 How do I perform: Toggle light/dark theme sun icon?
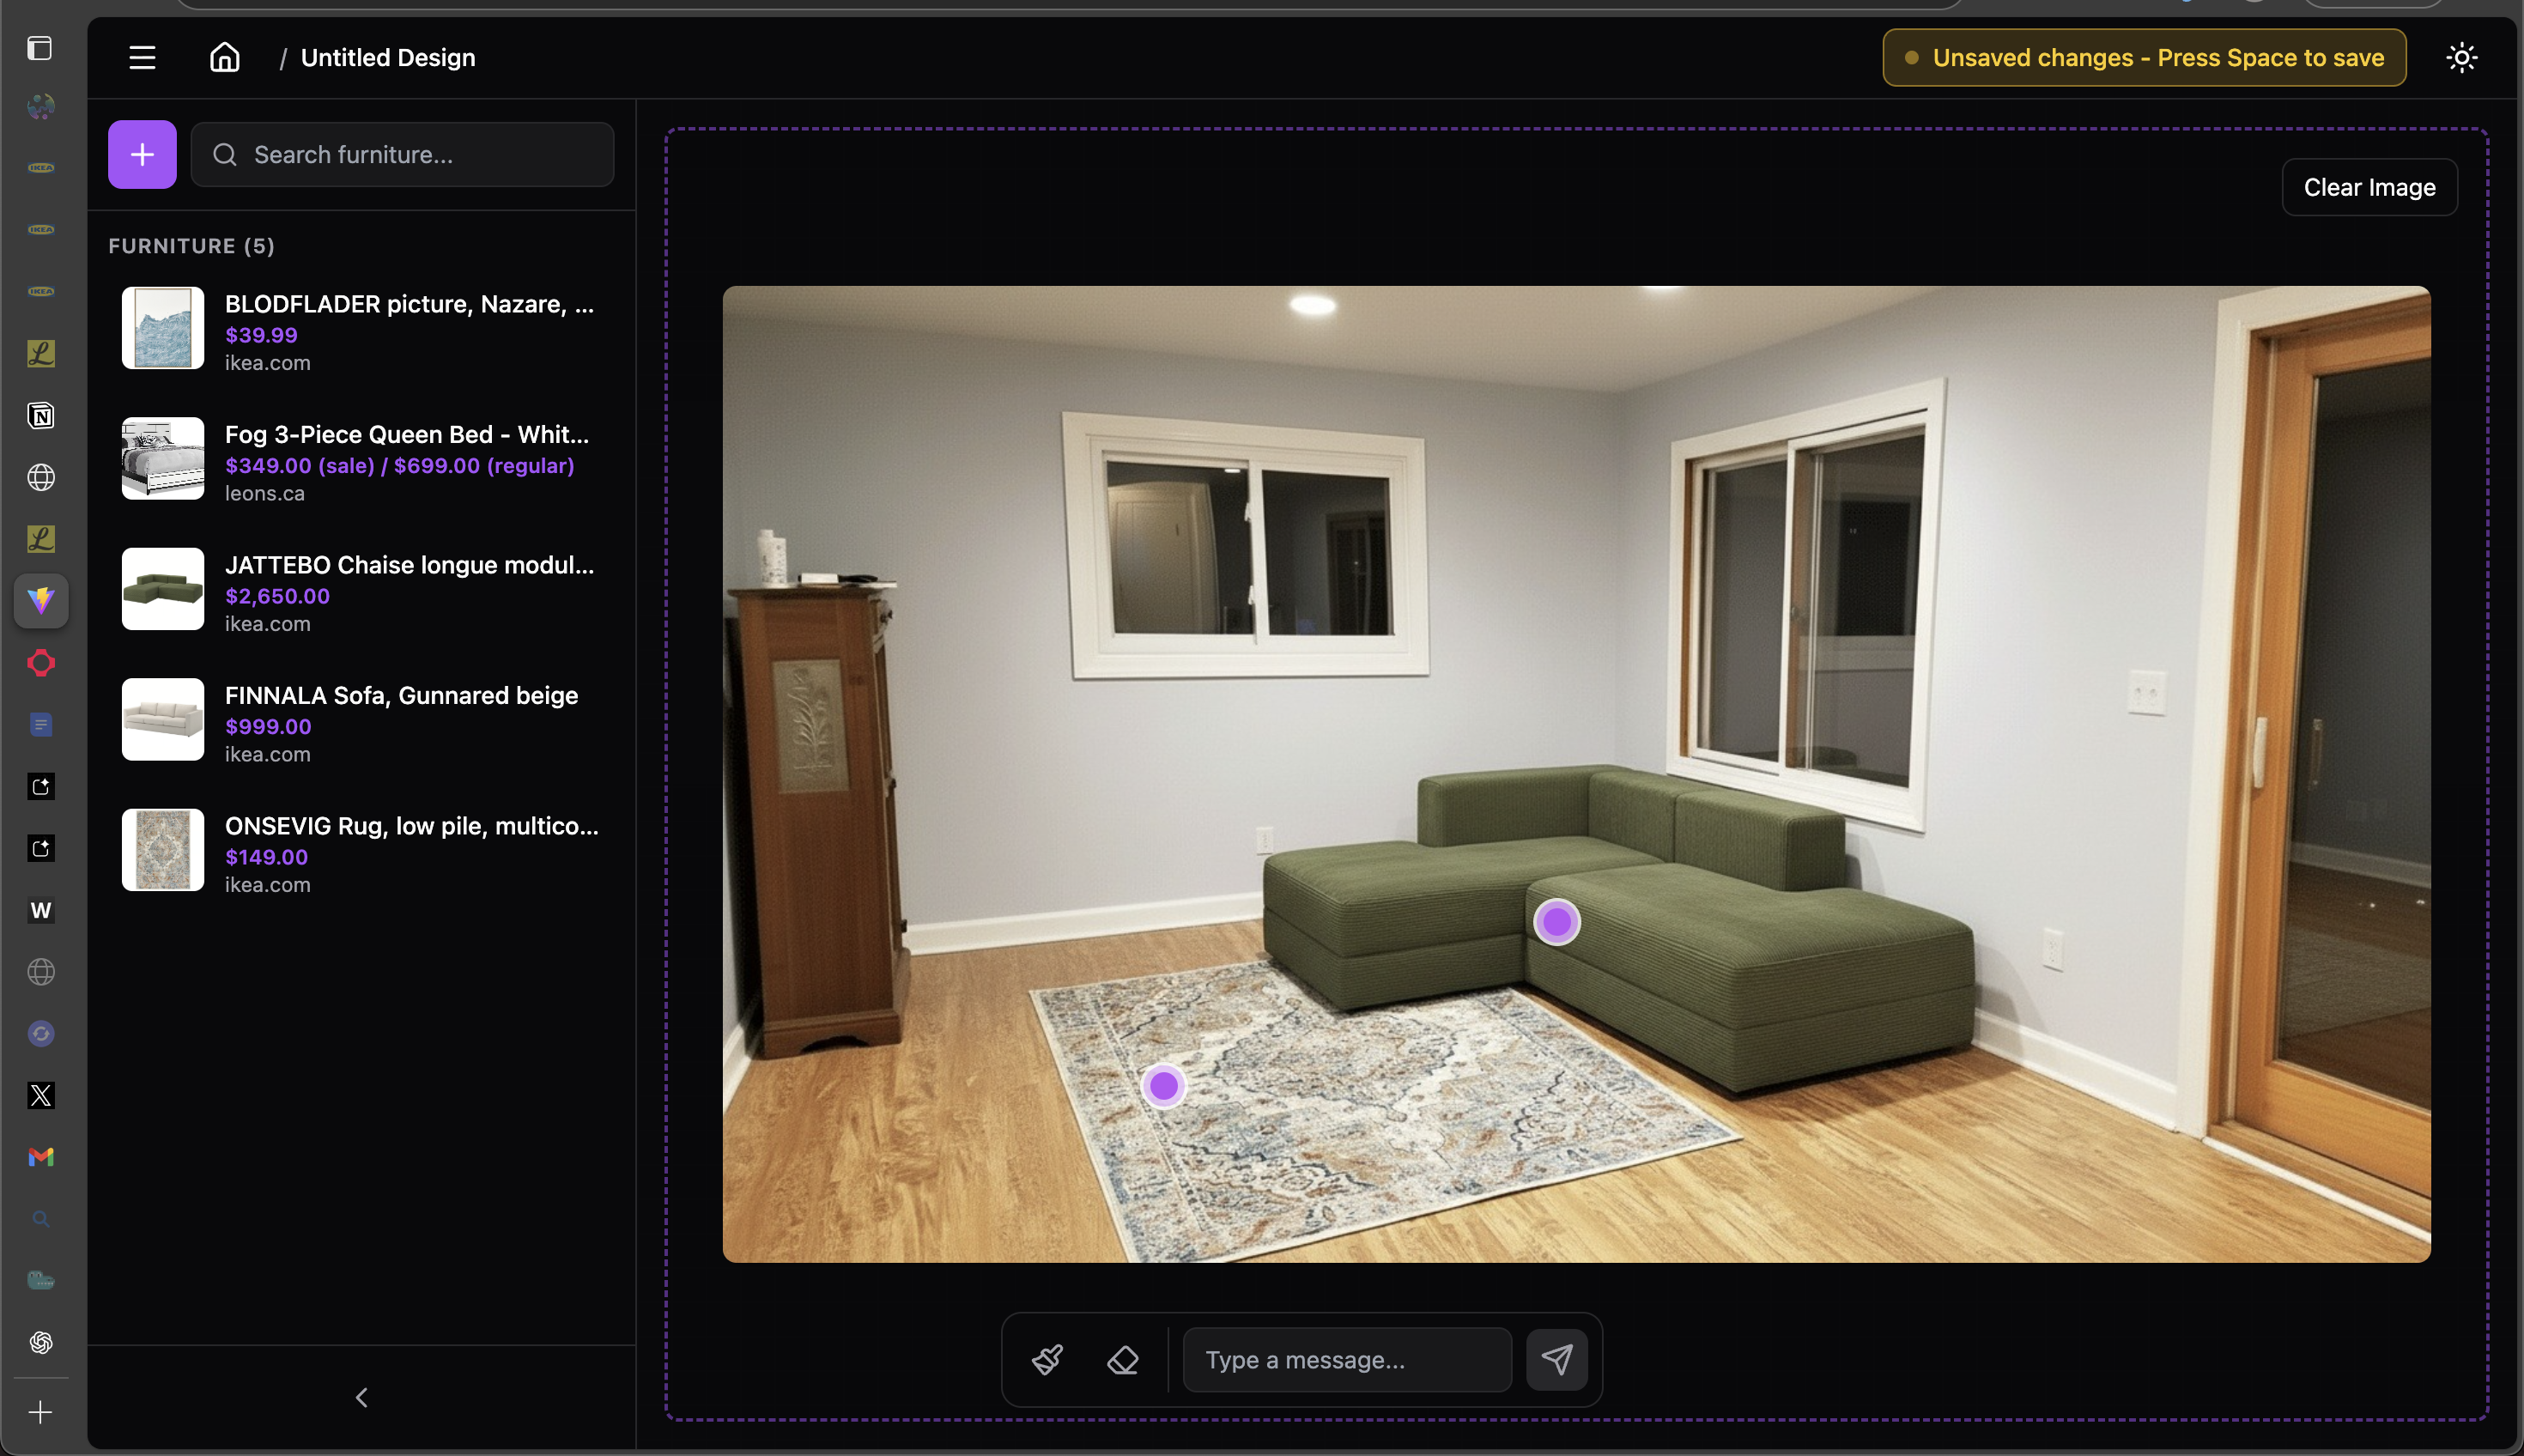pyautogui.click(x=2461, y=57)
